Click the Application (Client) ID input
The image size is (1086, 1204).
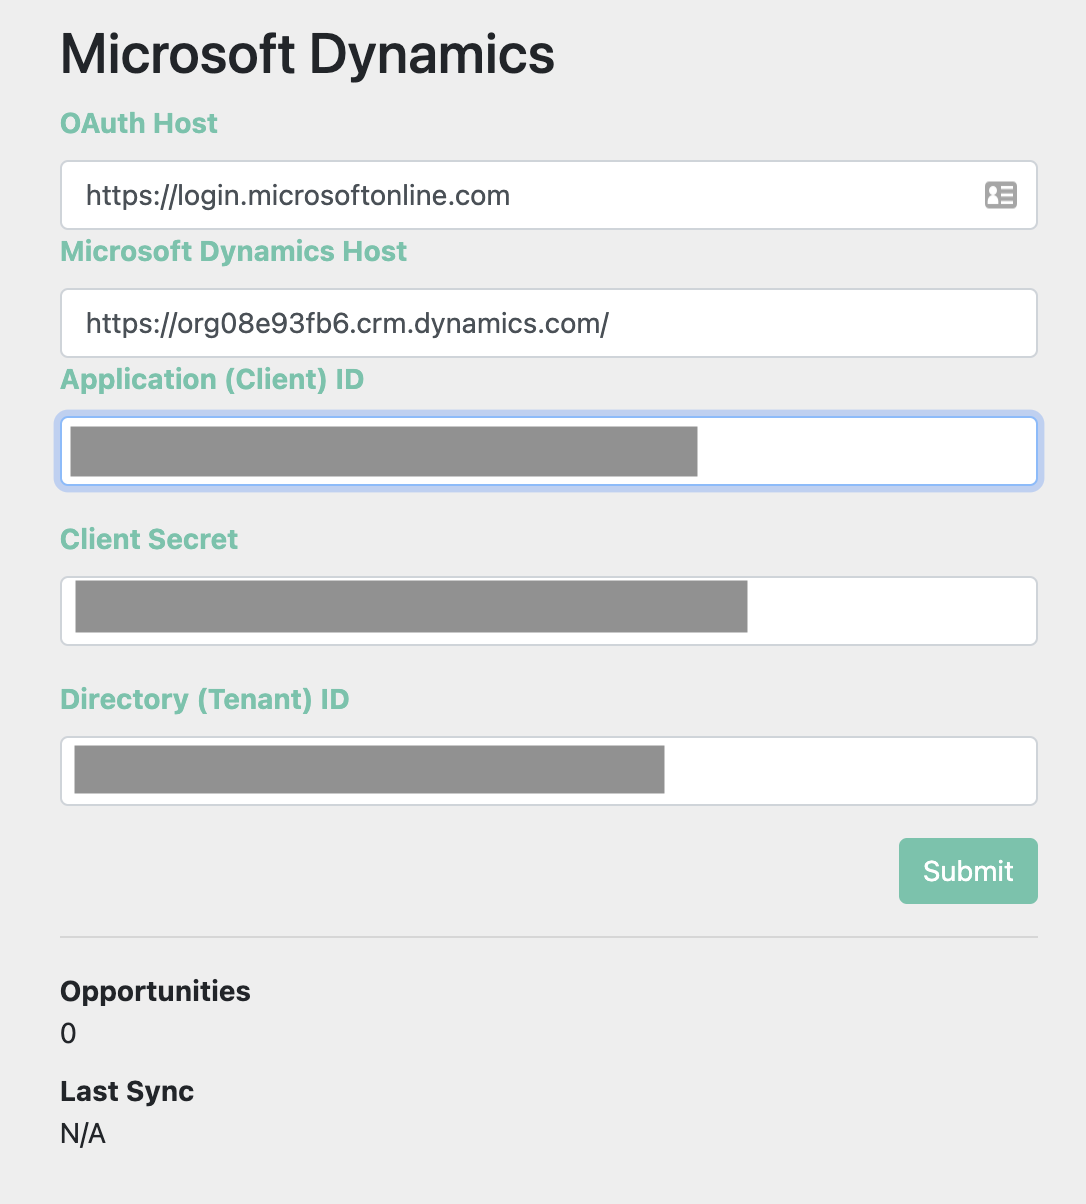[x=549, y=451]
